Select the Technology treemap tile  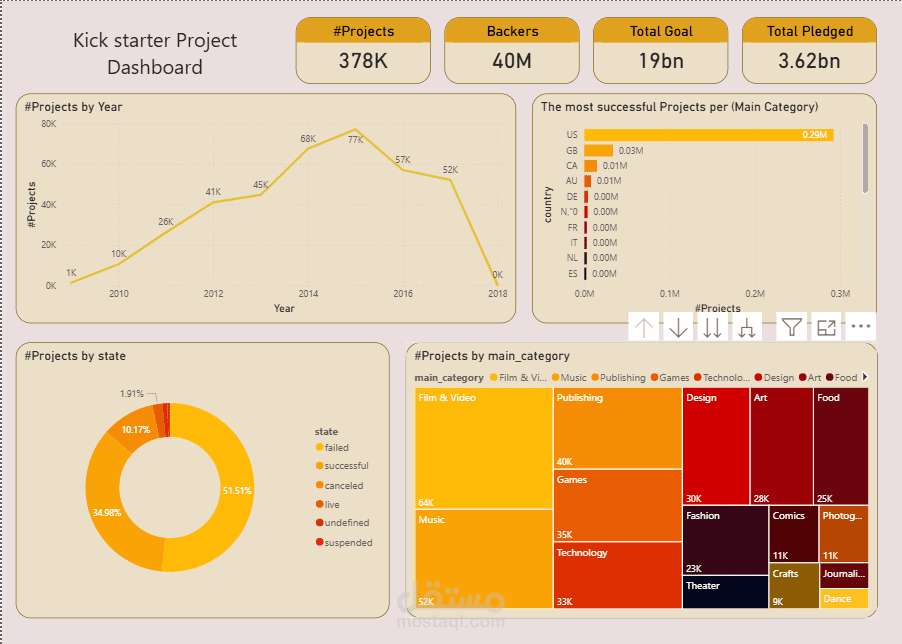(x=617, y=576)
